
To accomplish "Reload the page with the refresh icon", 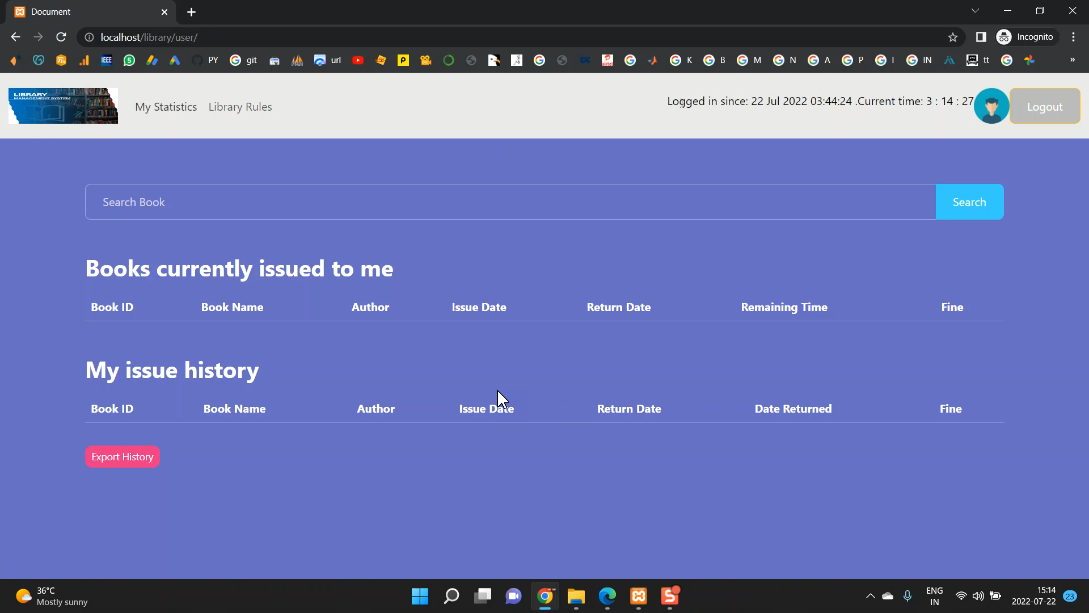I will point(61,37).
